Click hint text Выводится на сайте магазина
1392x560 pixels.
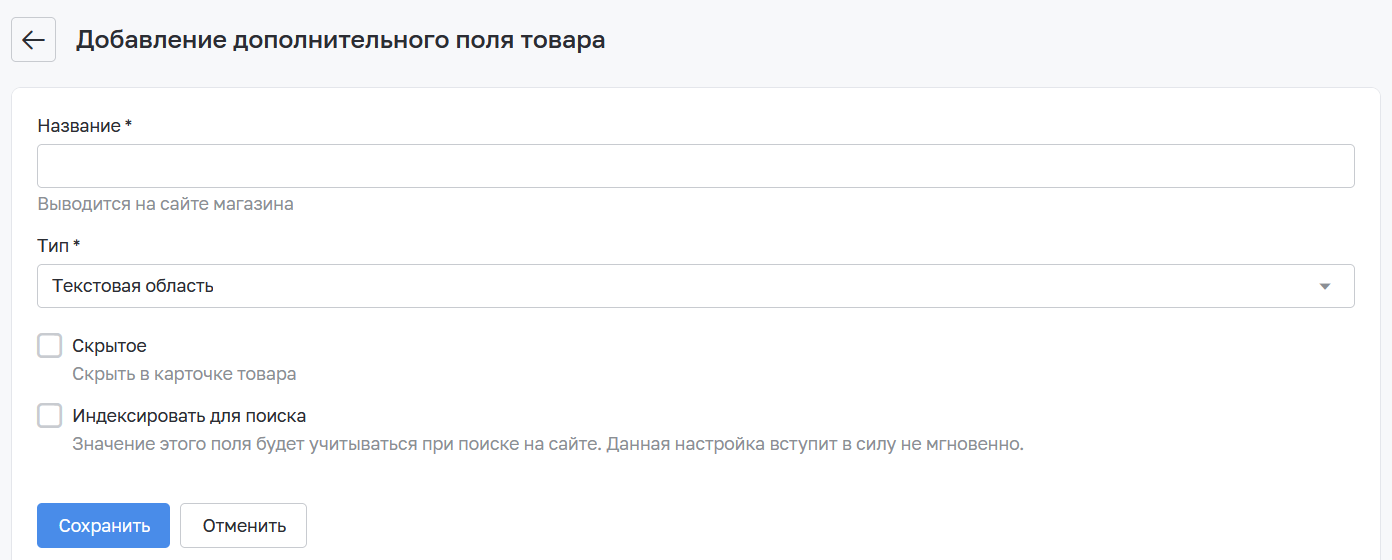coord(166,204)
